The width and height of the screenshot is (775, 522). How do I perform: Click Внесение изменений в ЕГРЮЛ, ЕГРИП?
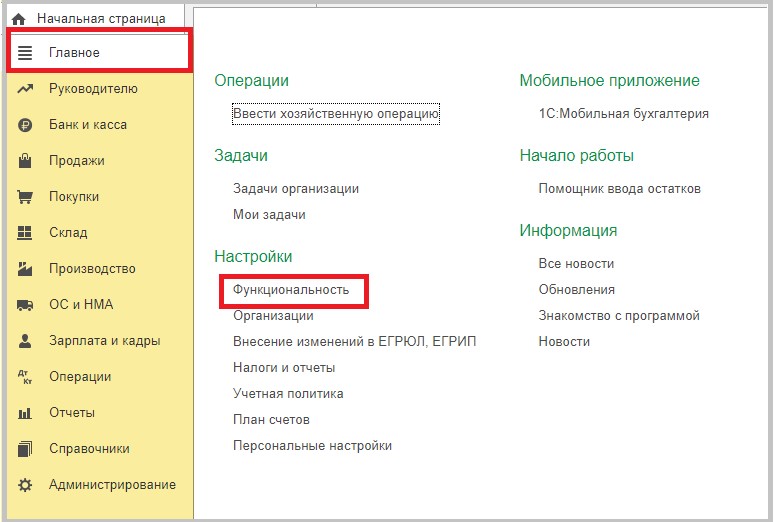click(x=354, y=342)
